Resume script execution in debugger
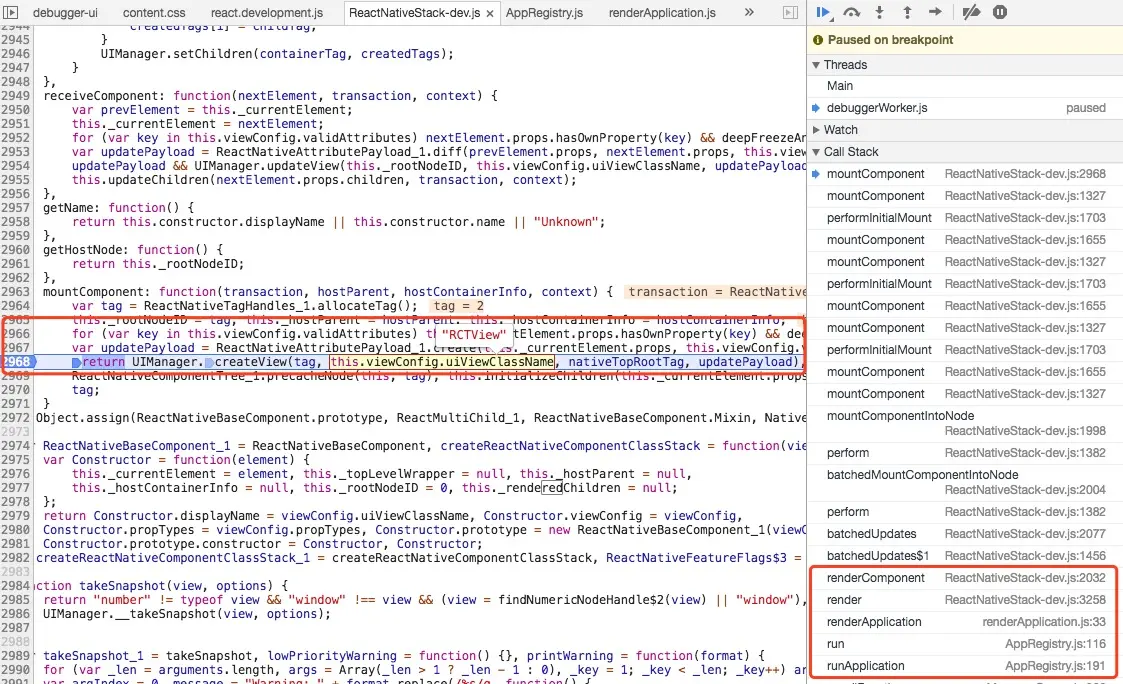 click(823, 12)
